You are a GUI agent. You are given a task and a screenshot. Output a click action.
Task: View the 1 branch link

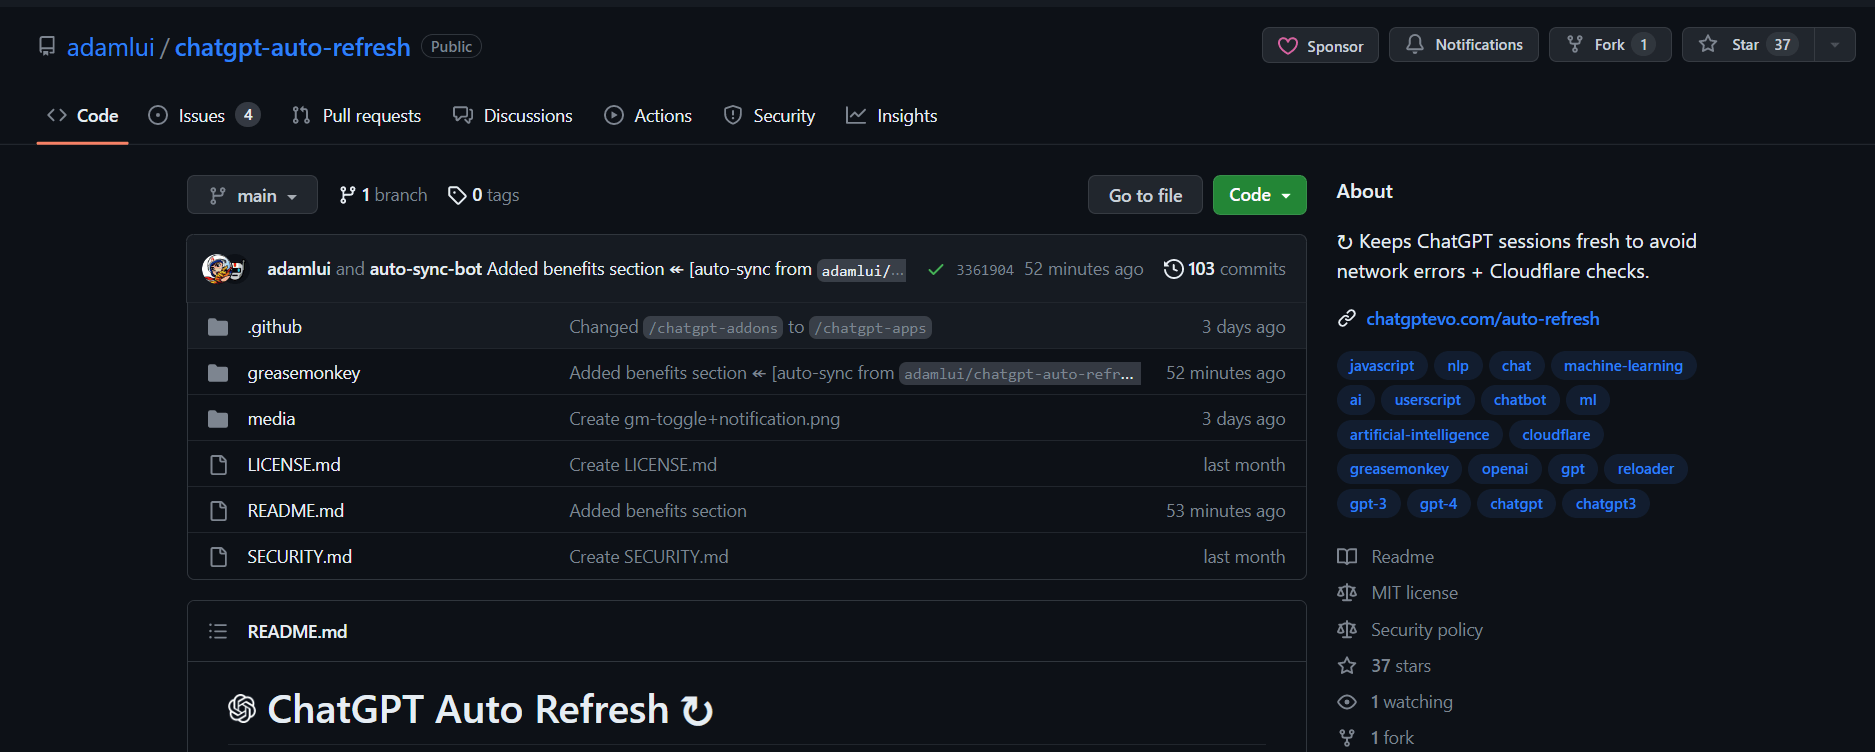(x=383, y=195)
